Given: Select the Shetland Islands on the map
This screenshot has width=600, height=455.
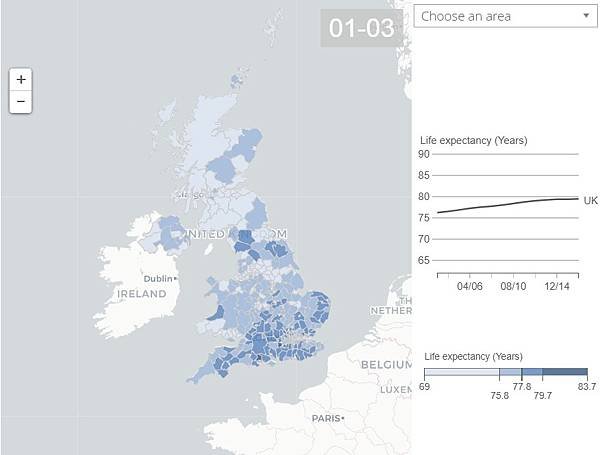Looking at the screenshot, I should [238, 79].
